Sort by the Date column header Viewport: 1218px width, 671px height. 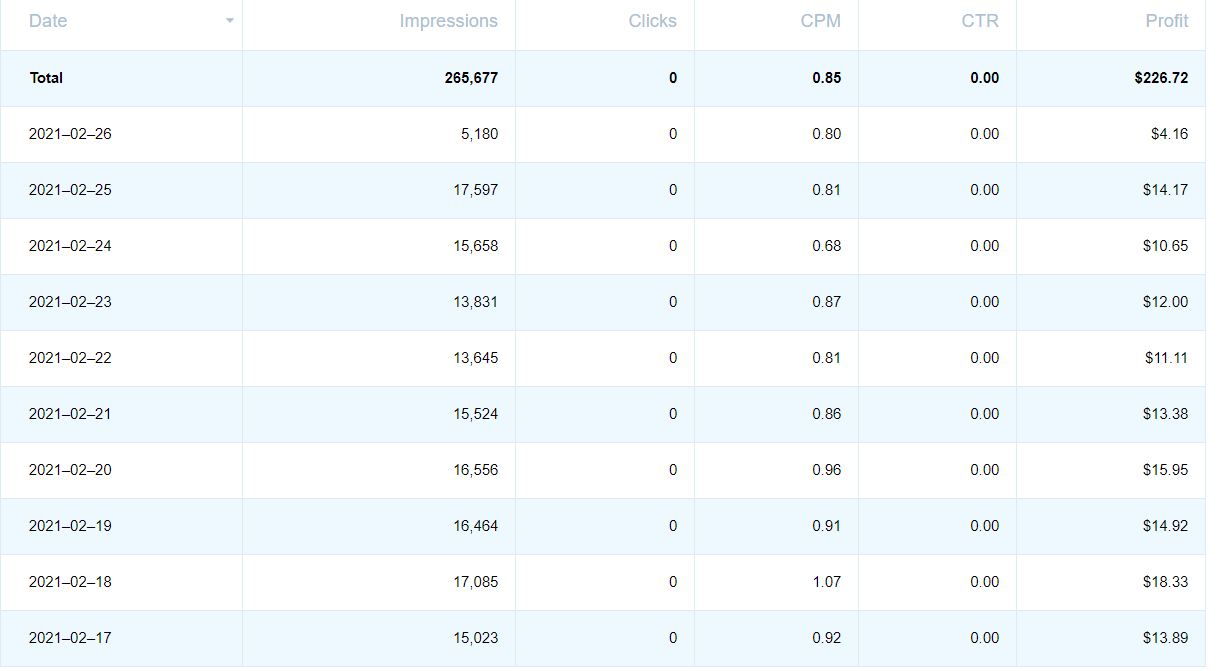pyautogui.click(x=48, y=21)
